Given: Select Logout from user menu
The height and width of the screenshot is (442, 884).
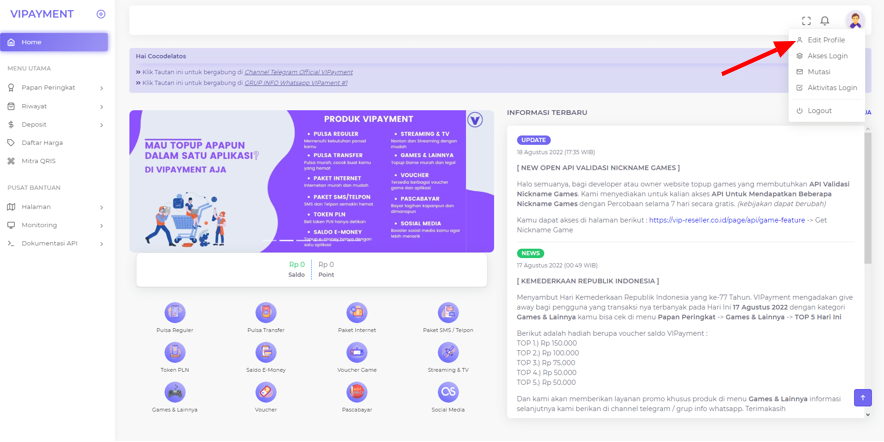Looking at the screenshot, I should point(826,110).
